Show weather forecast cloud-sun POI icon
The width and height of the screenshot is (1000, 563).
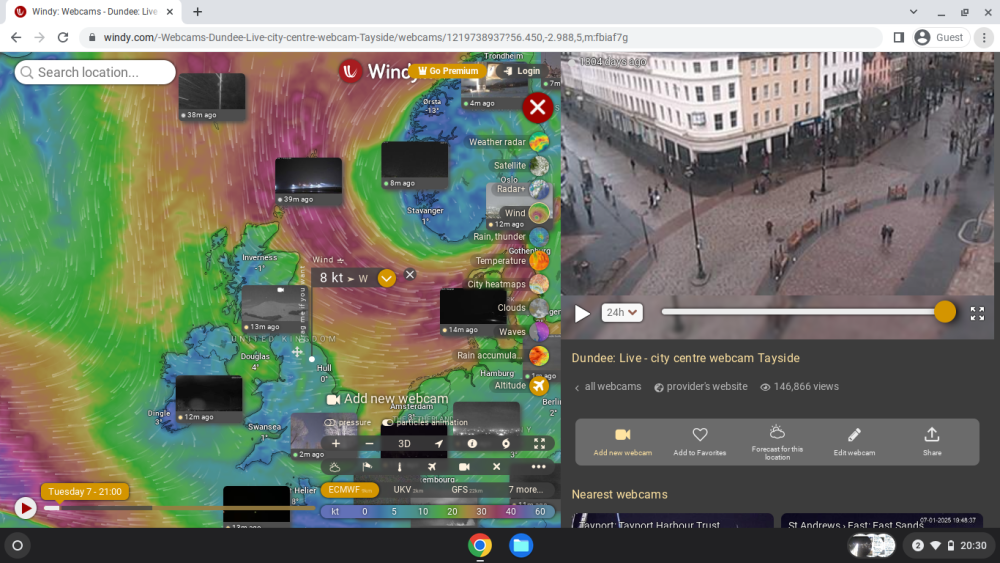click(335, 467)
